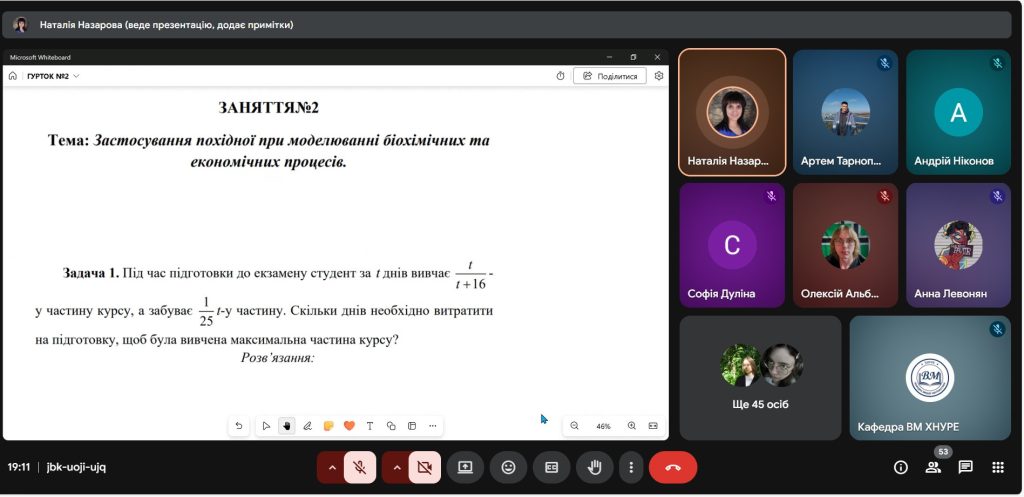
Task: Toggle the camera off button
Action: (424, 468)
